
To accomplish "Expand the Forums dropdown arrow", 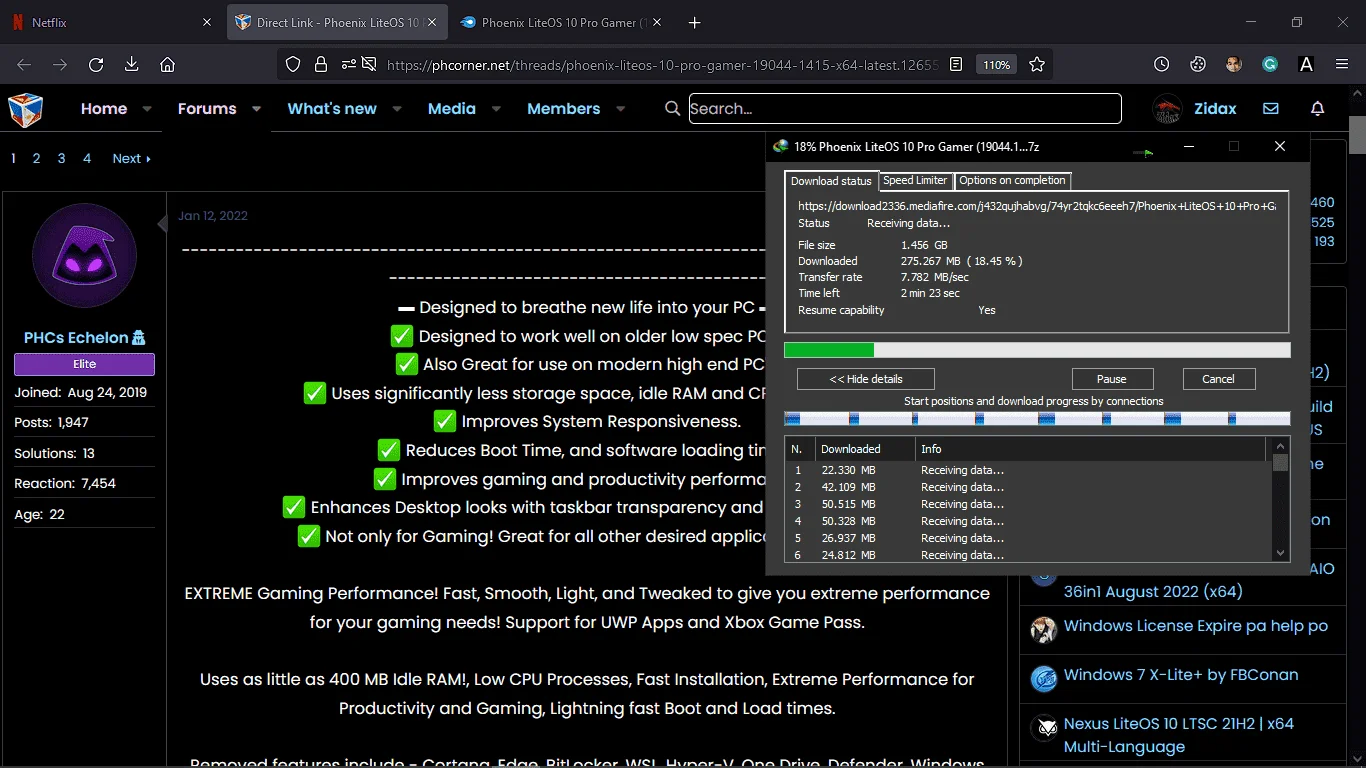I will point(256,108).
